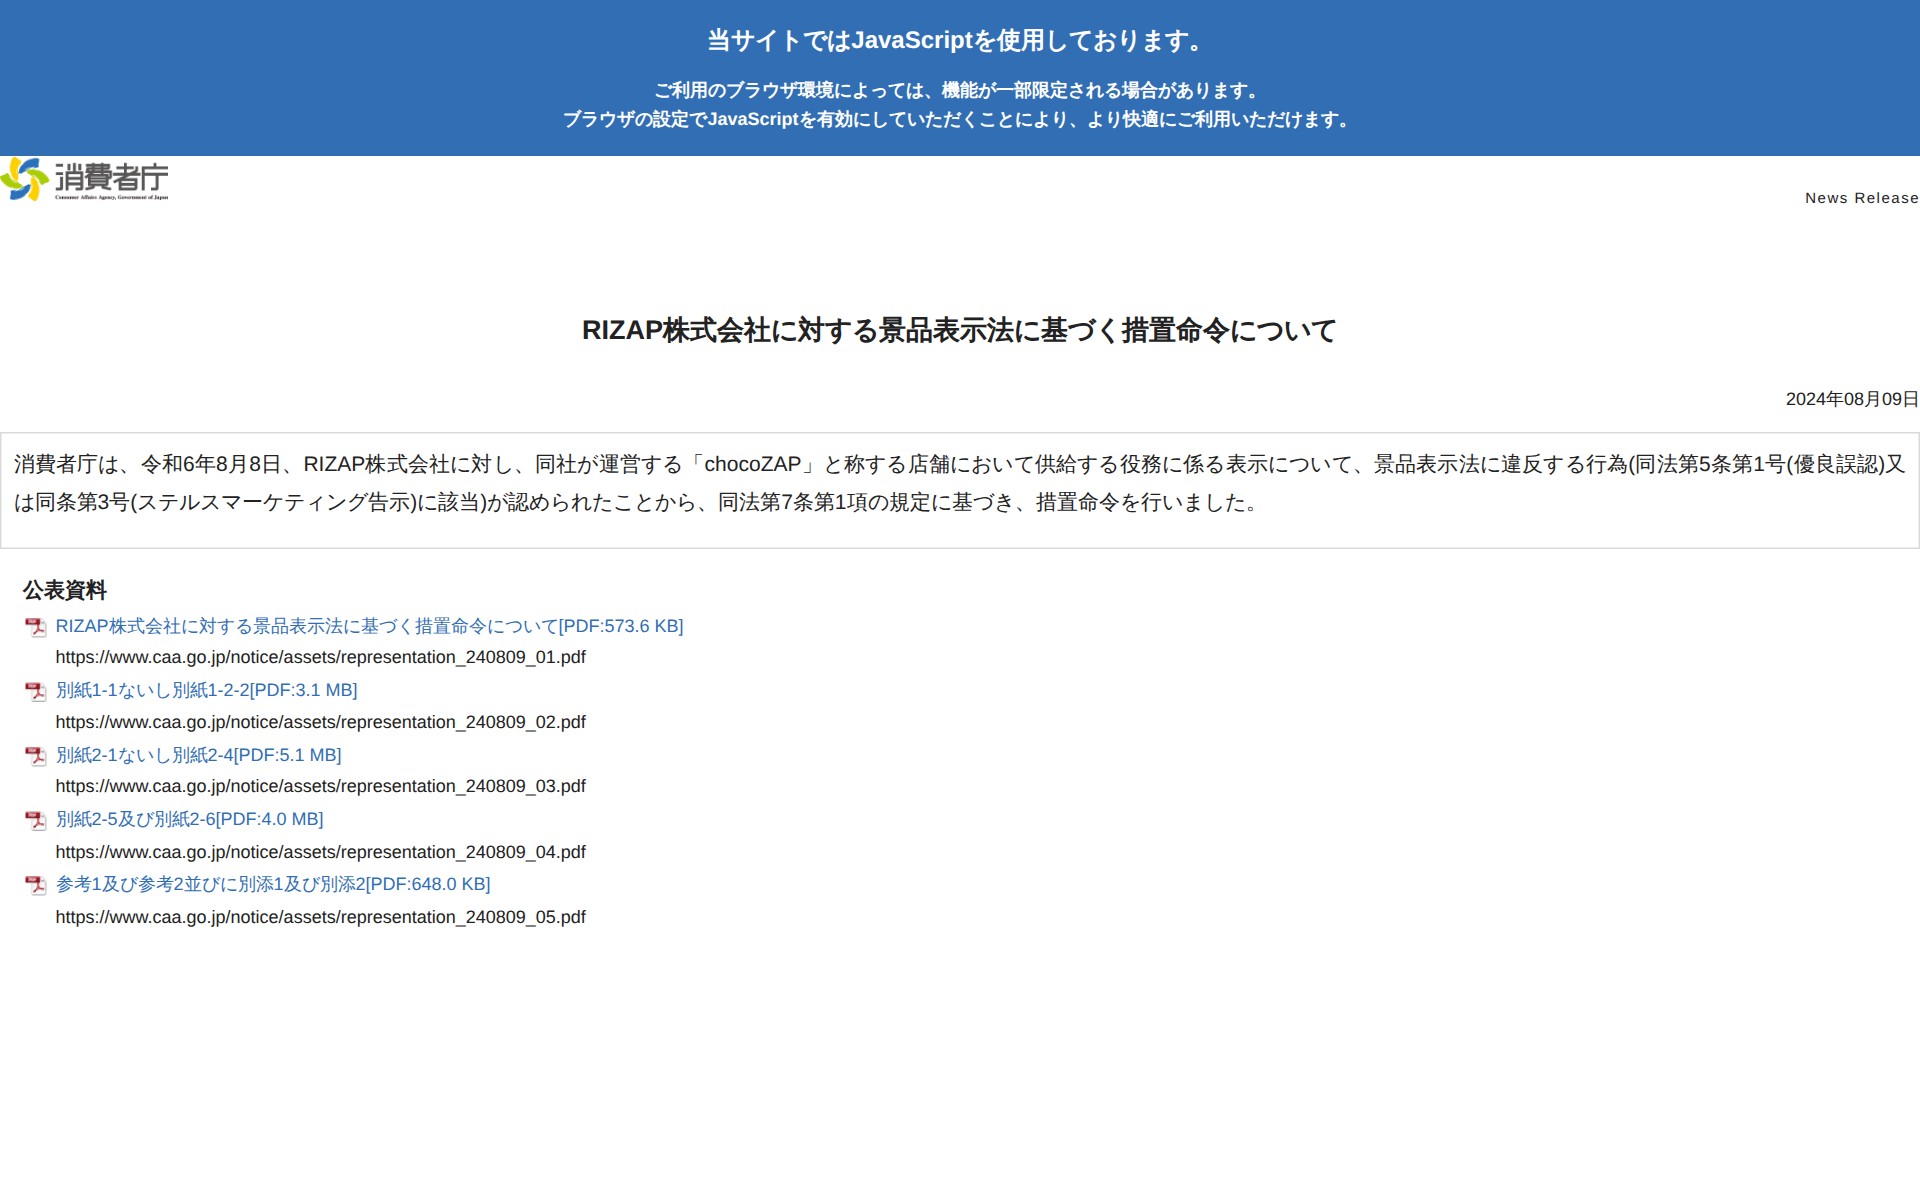Viewport: 1920px width, 1200px height.
Task: Click PDF icon beside 別紙2-1ないし別紙2-4
Action: tap(36, 756)
